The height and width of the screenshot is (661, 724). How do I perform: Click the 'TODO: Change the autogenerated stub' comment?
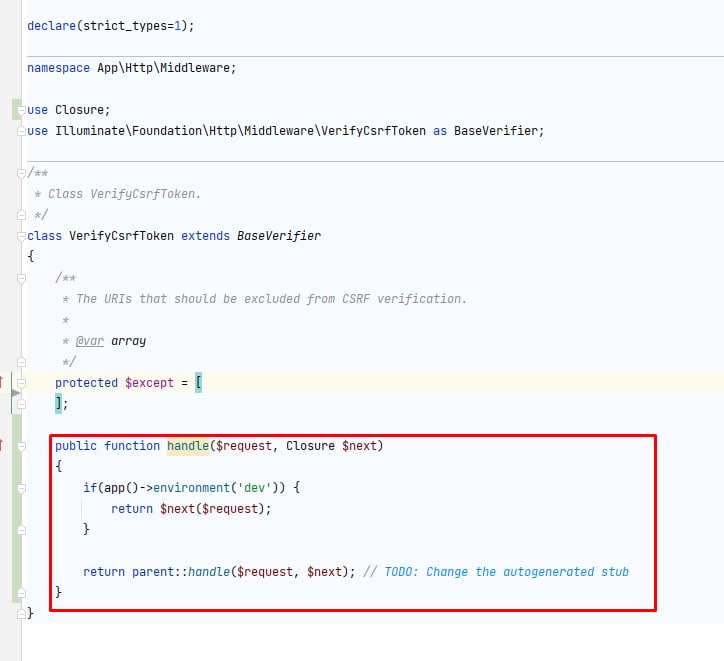[506, 572]
